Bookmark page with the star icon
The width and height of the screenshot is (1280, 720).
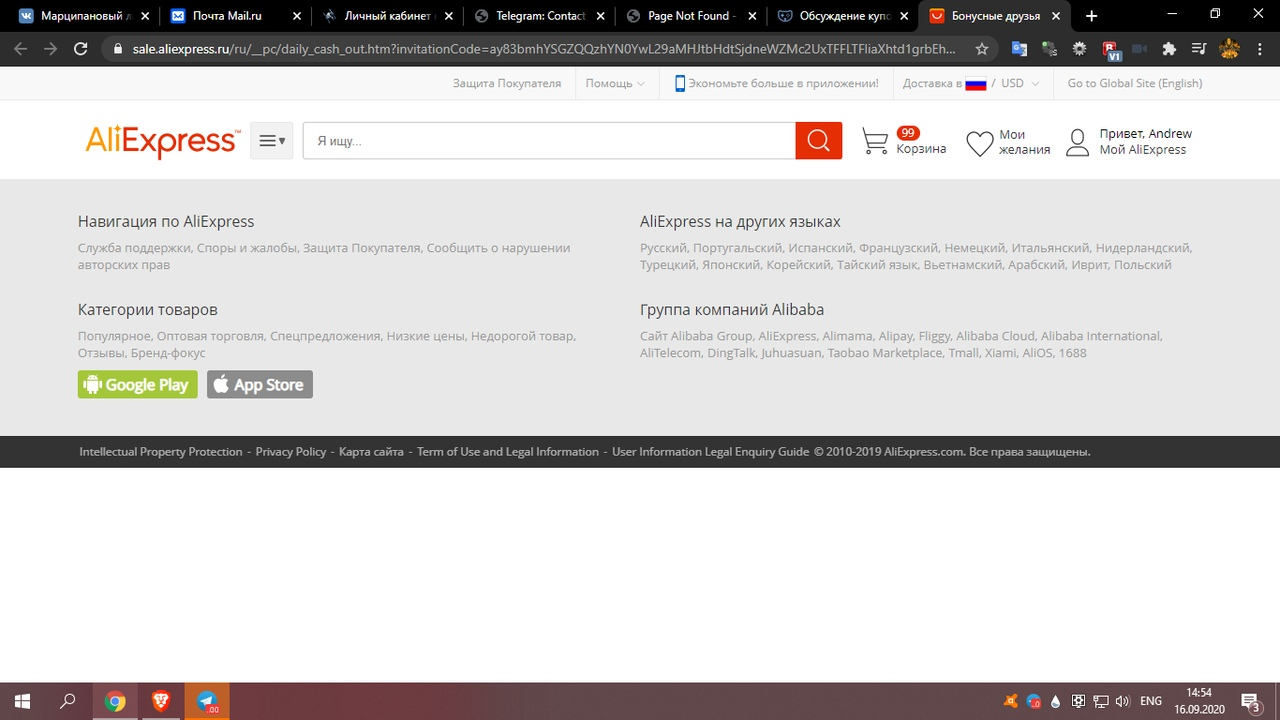(x=982, y=49)
